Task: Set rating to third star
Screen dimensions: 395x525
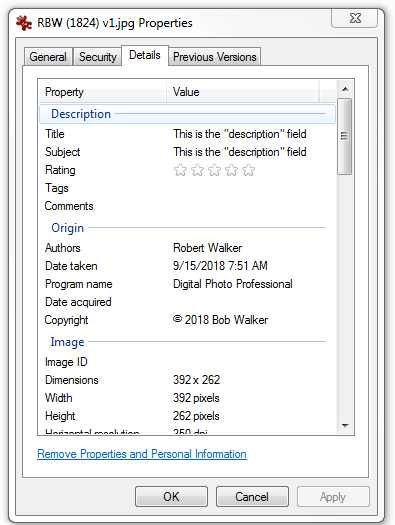Action: point(215,170)
